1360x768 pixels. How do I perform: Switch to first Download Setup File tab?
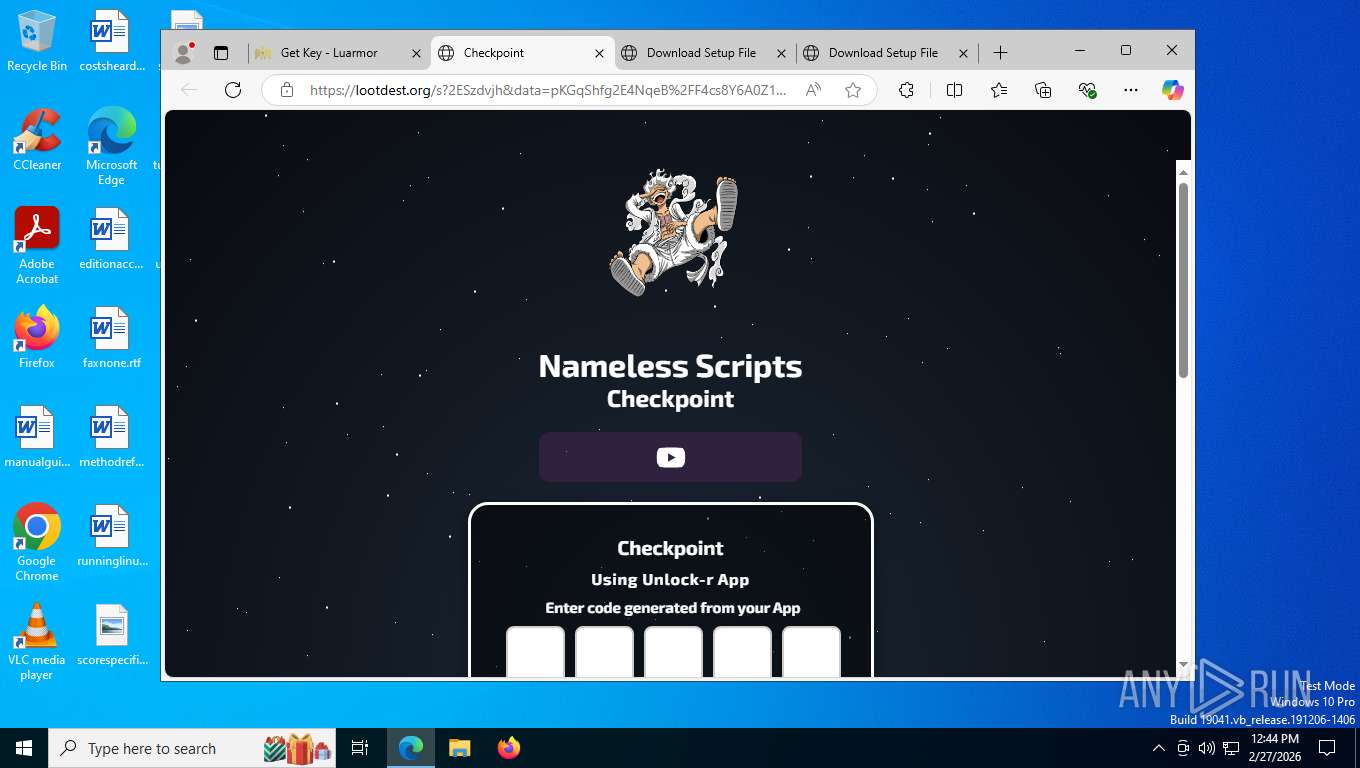pyautogui.click(x=704, y=53)
